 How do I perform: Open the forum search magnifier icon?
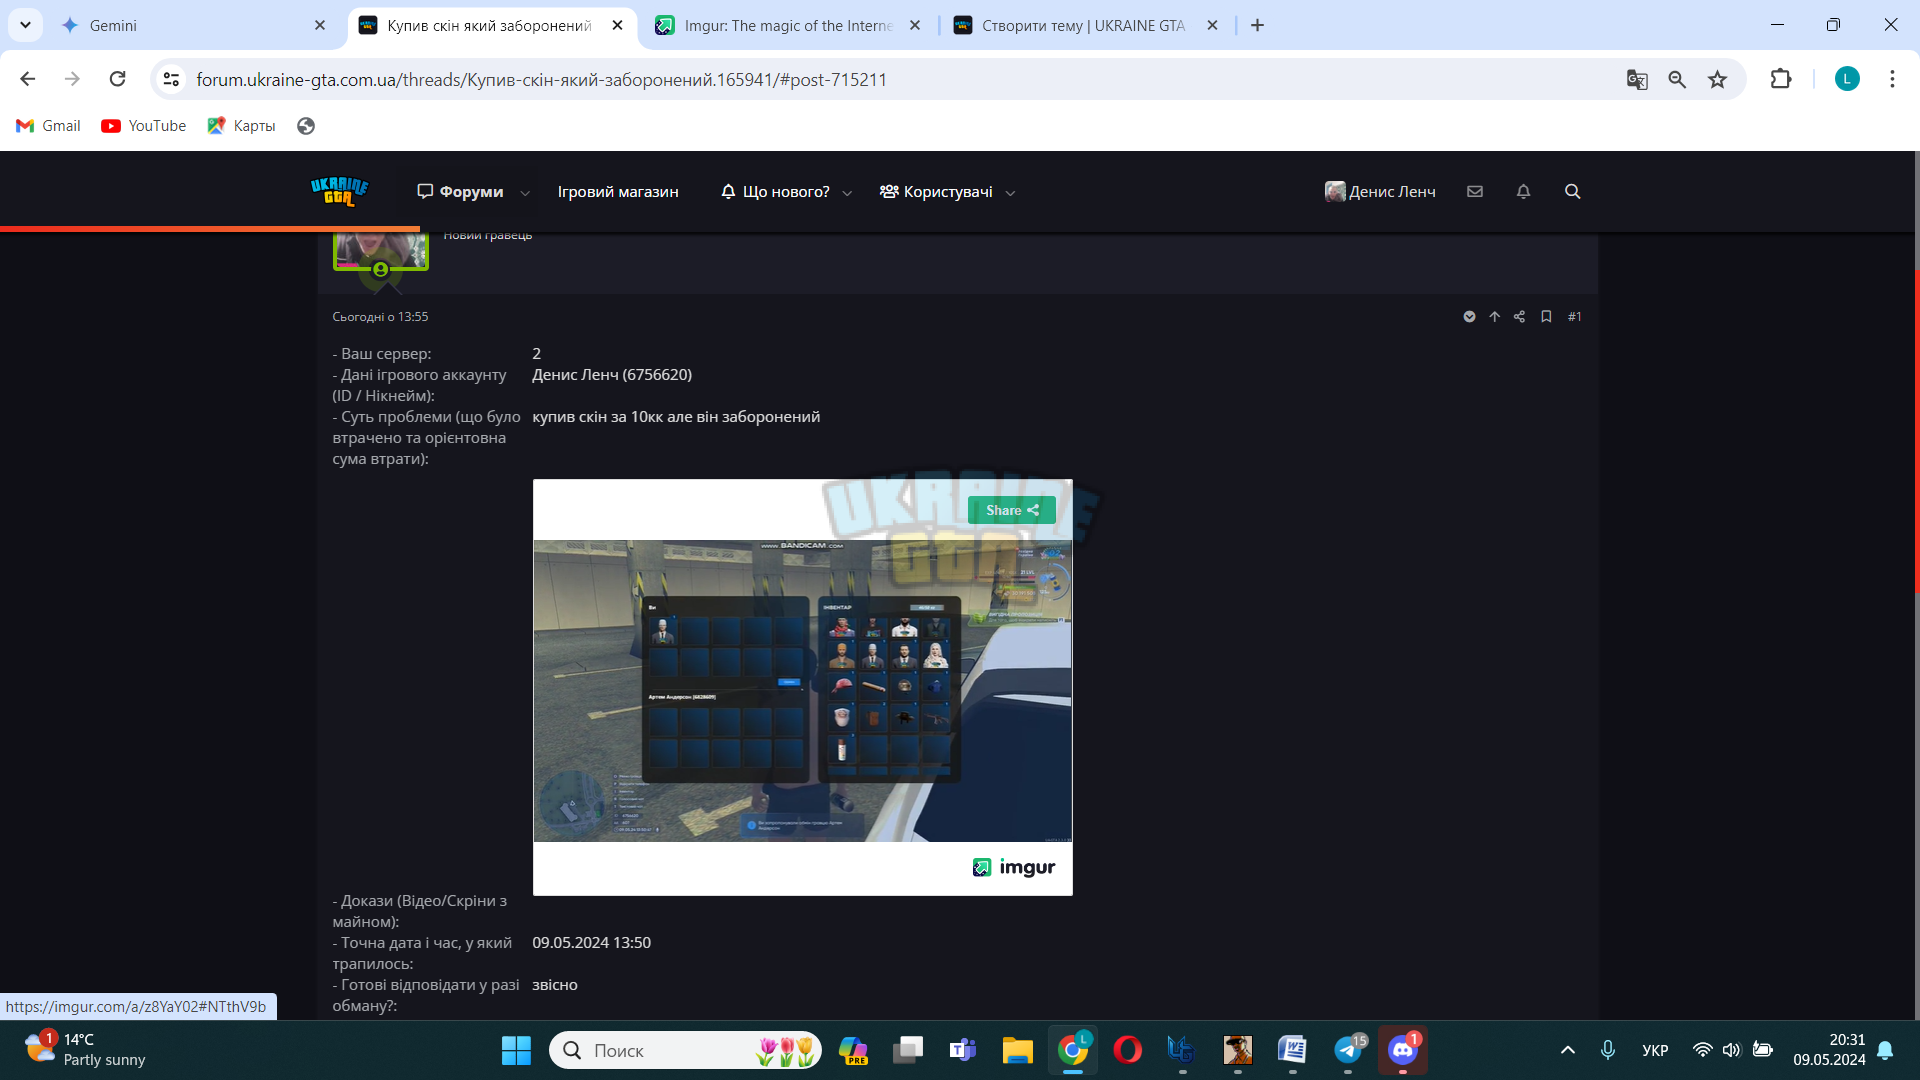[x=1572, y=191]
